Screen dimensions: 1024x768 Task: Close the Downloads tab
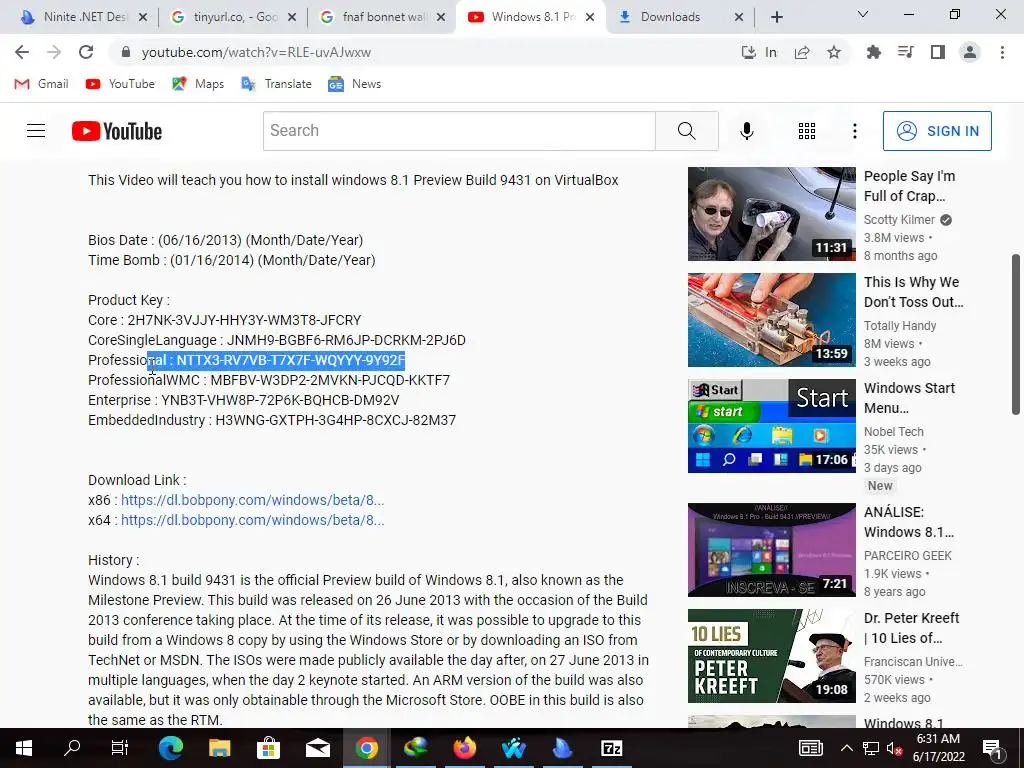739,17
